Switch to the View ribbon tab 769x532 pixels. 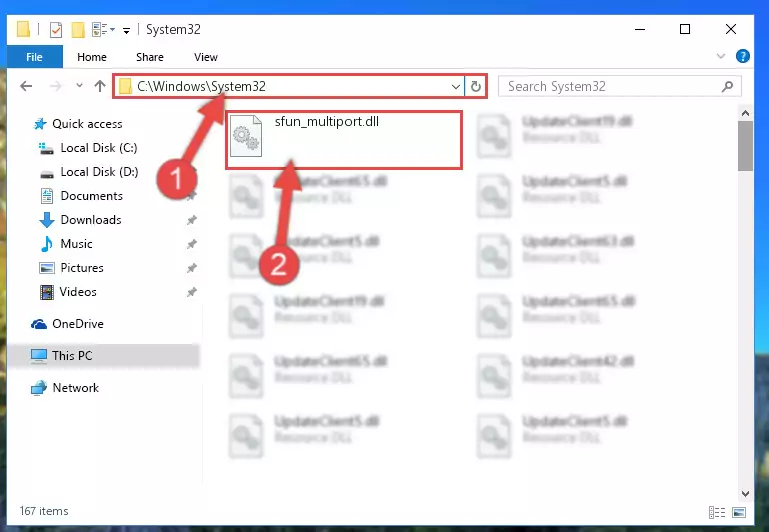205,57
